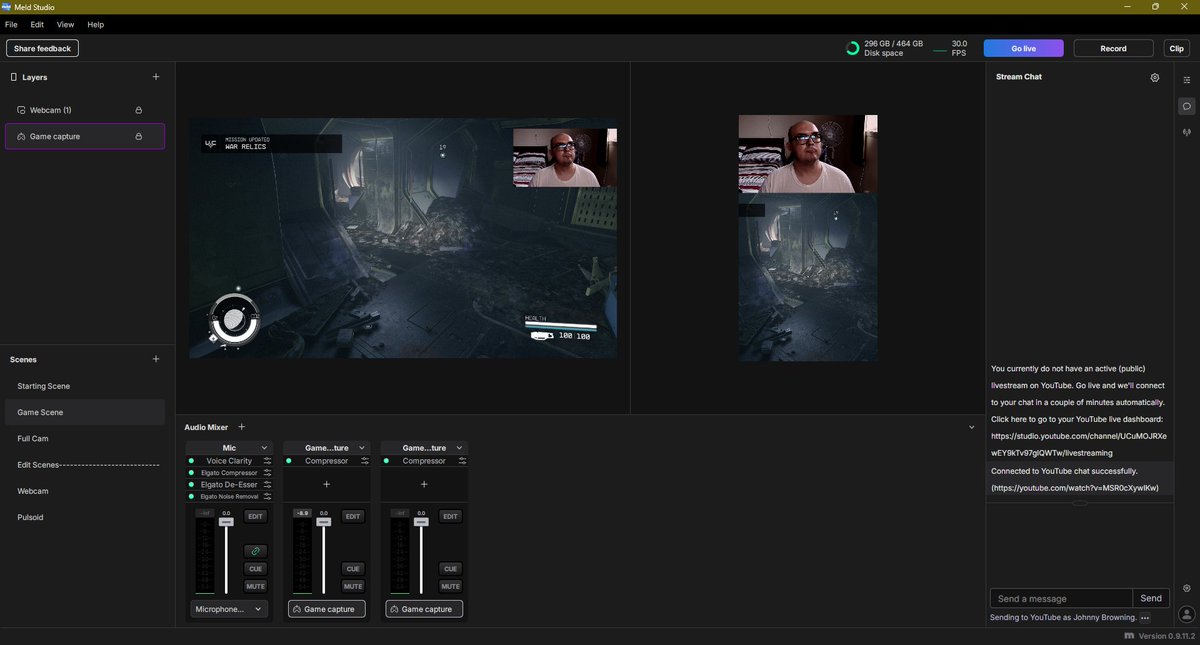Click the Layers panel header icon
The height and width of the screenshot is (645, 1200).
tap(13, 77)
